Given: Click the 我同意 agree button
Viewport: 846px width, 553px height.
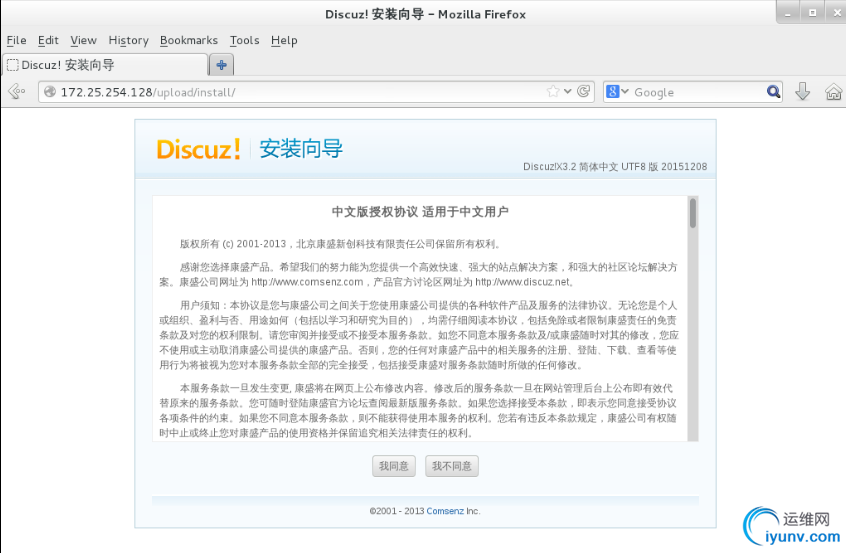Looking at the screenshot, I should 394,466.
